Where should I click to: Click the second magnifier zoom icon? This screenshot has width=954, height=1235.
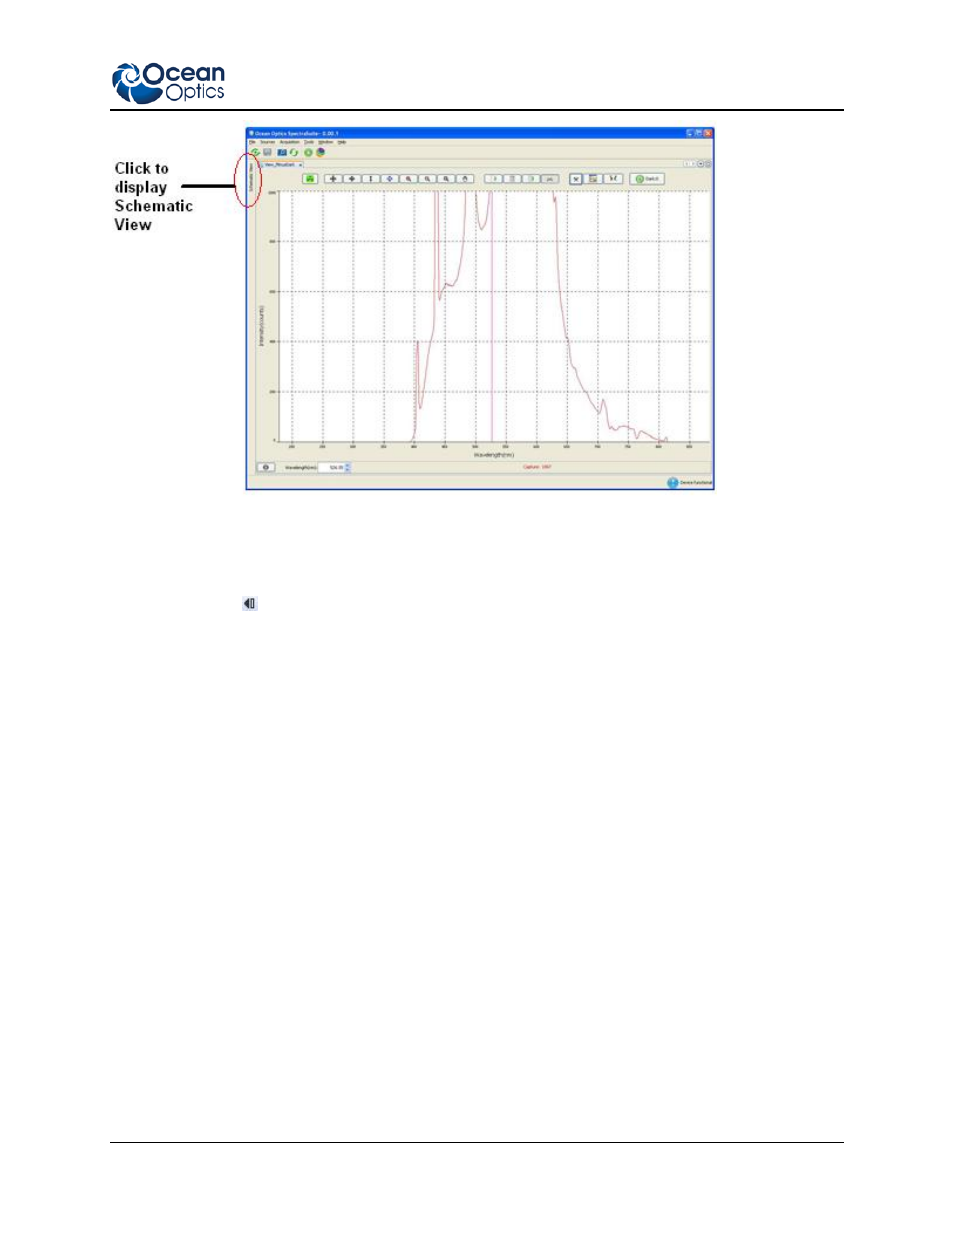click(x=427, y=179)
